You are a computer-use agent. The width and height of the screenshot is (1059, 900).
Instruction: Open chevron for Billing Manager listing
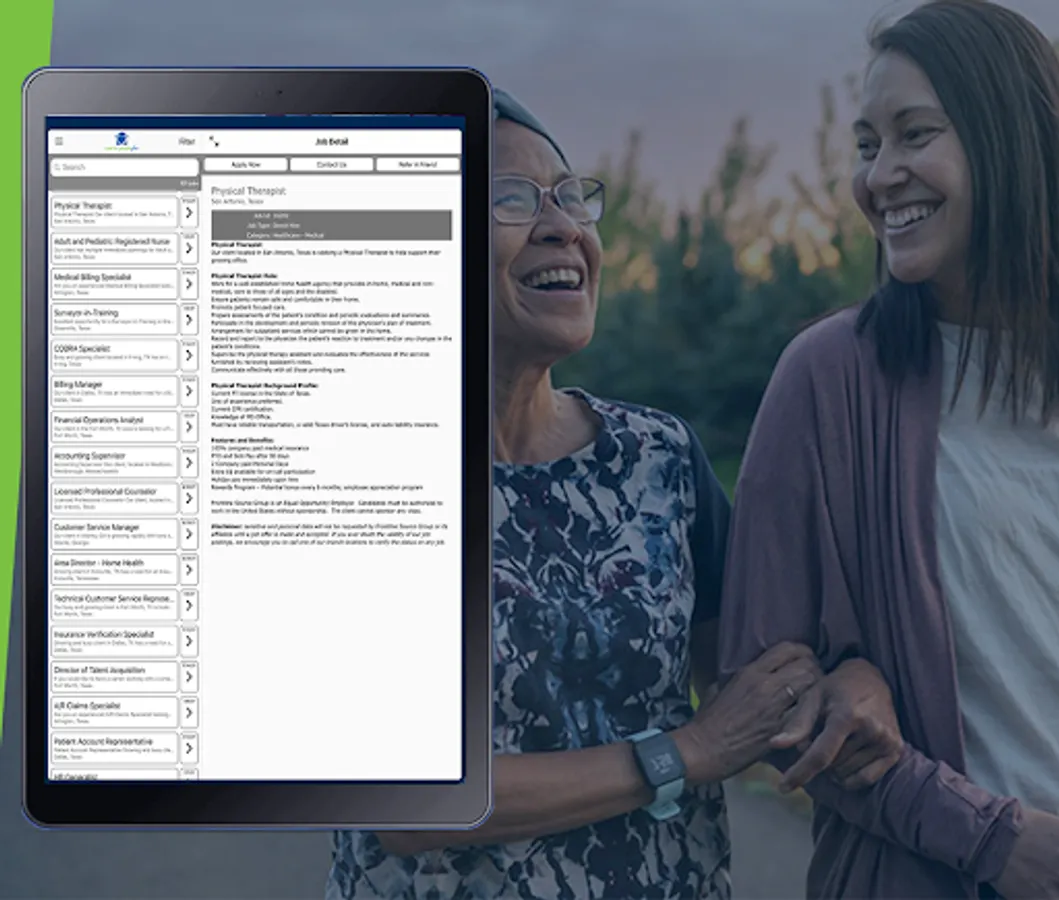[x=189, y=392]
